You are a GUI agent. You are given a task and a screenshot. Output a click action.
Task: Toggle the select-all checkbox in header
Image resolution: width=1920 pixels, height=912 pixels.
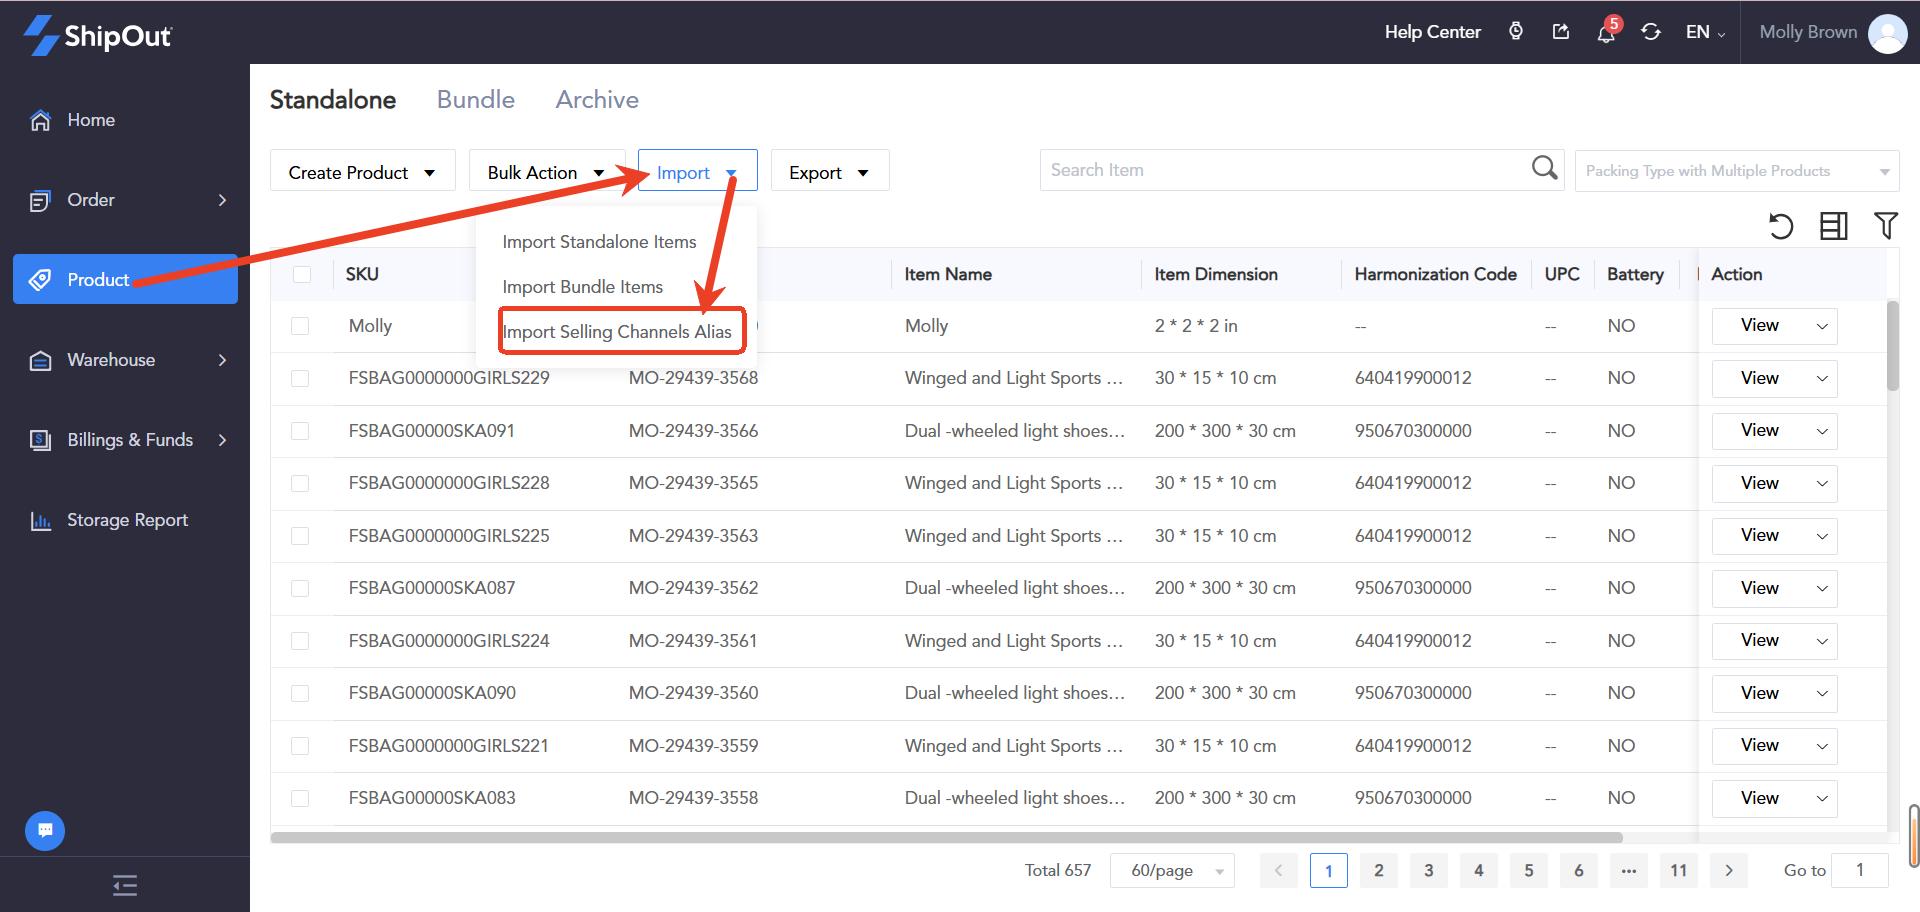(x=302, y=274)
